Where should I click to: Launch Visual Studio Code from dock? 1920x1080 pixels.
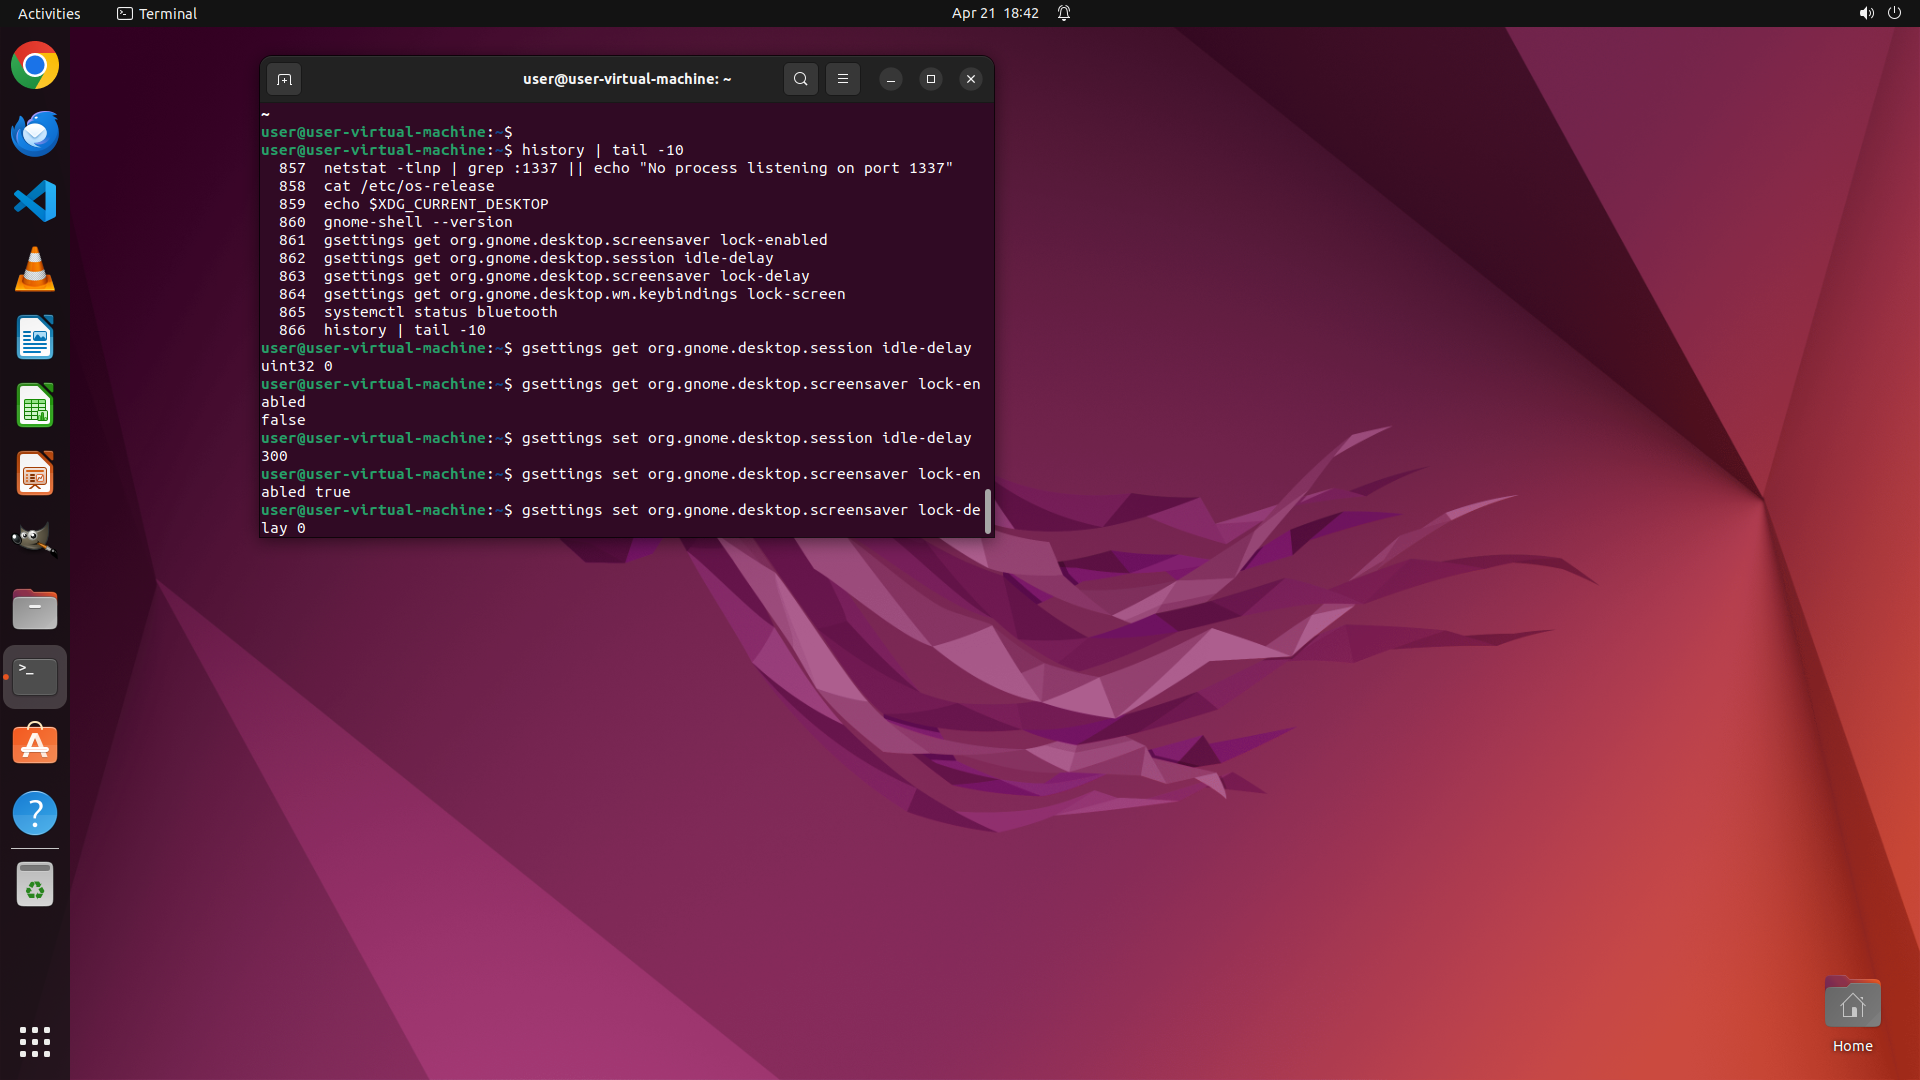(35, 202)
